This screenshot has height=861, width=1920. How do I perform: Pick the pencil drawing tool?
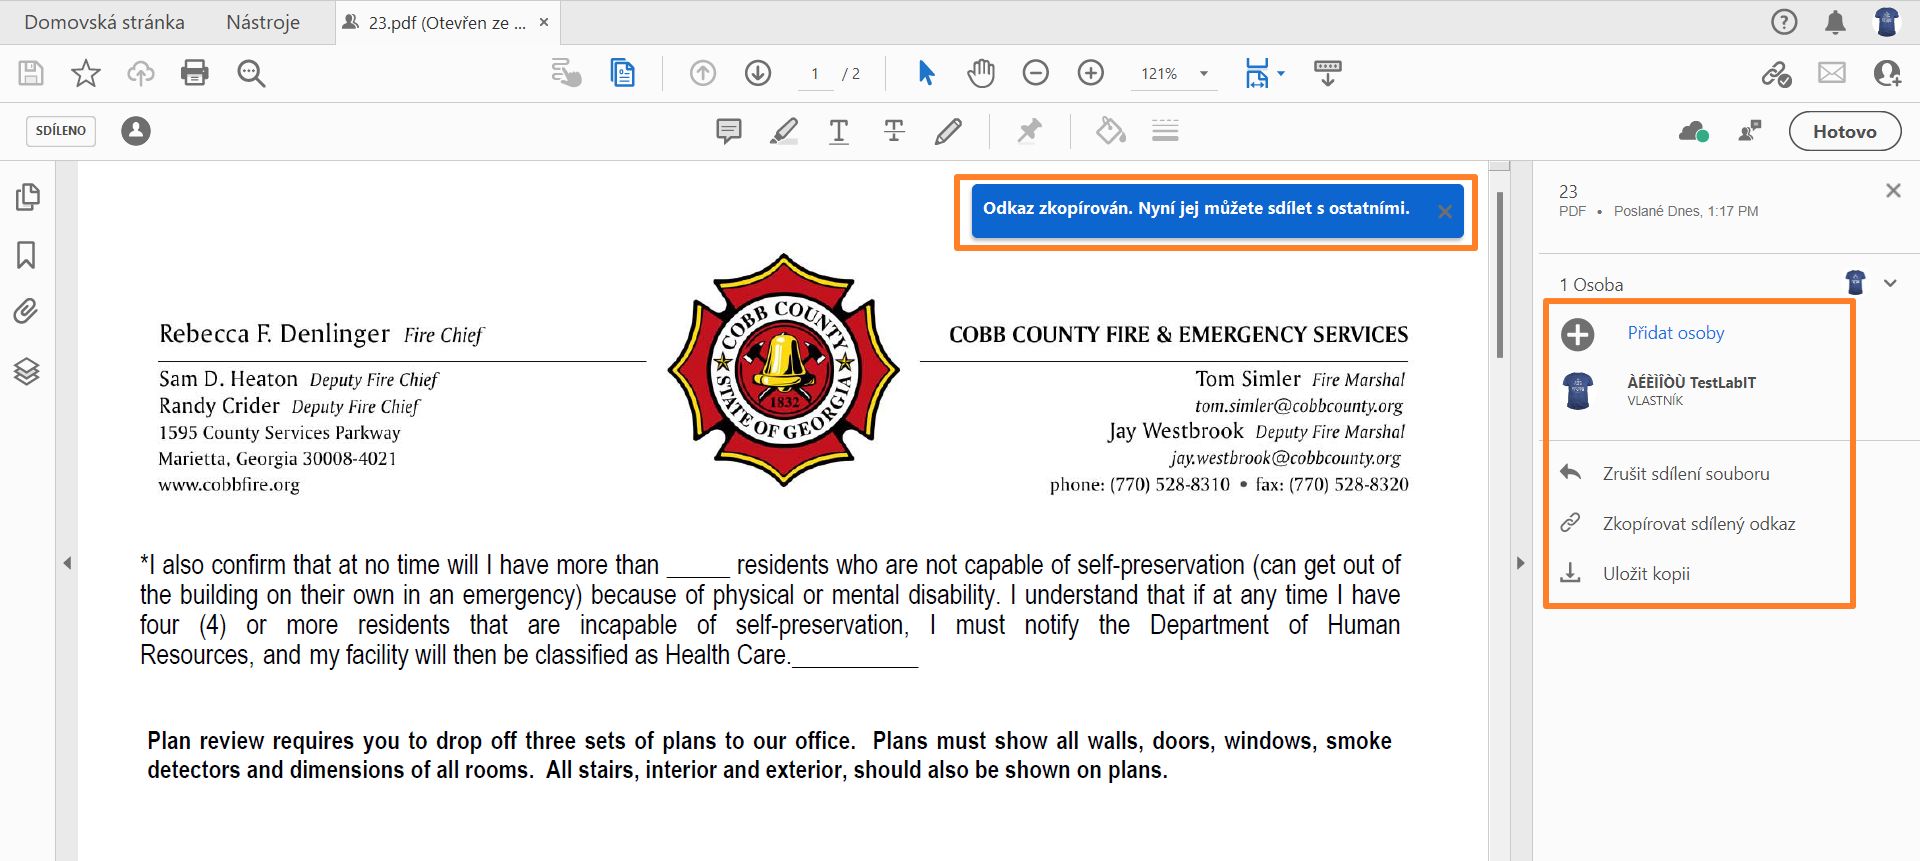pyautogui.click(x=949, y=131)
